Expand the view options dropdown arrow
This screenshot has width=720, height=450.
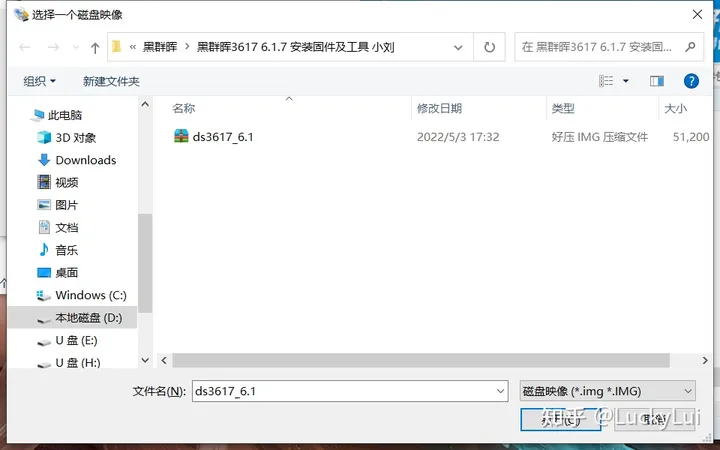coord(626,81)
